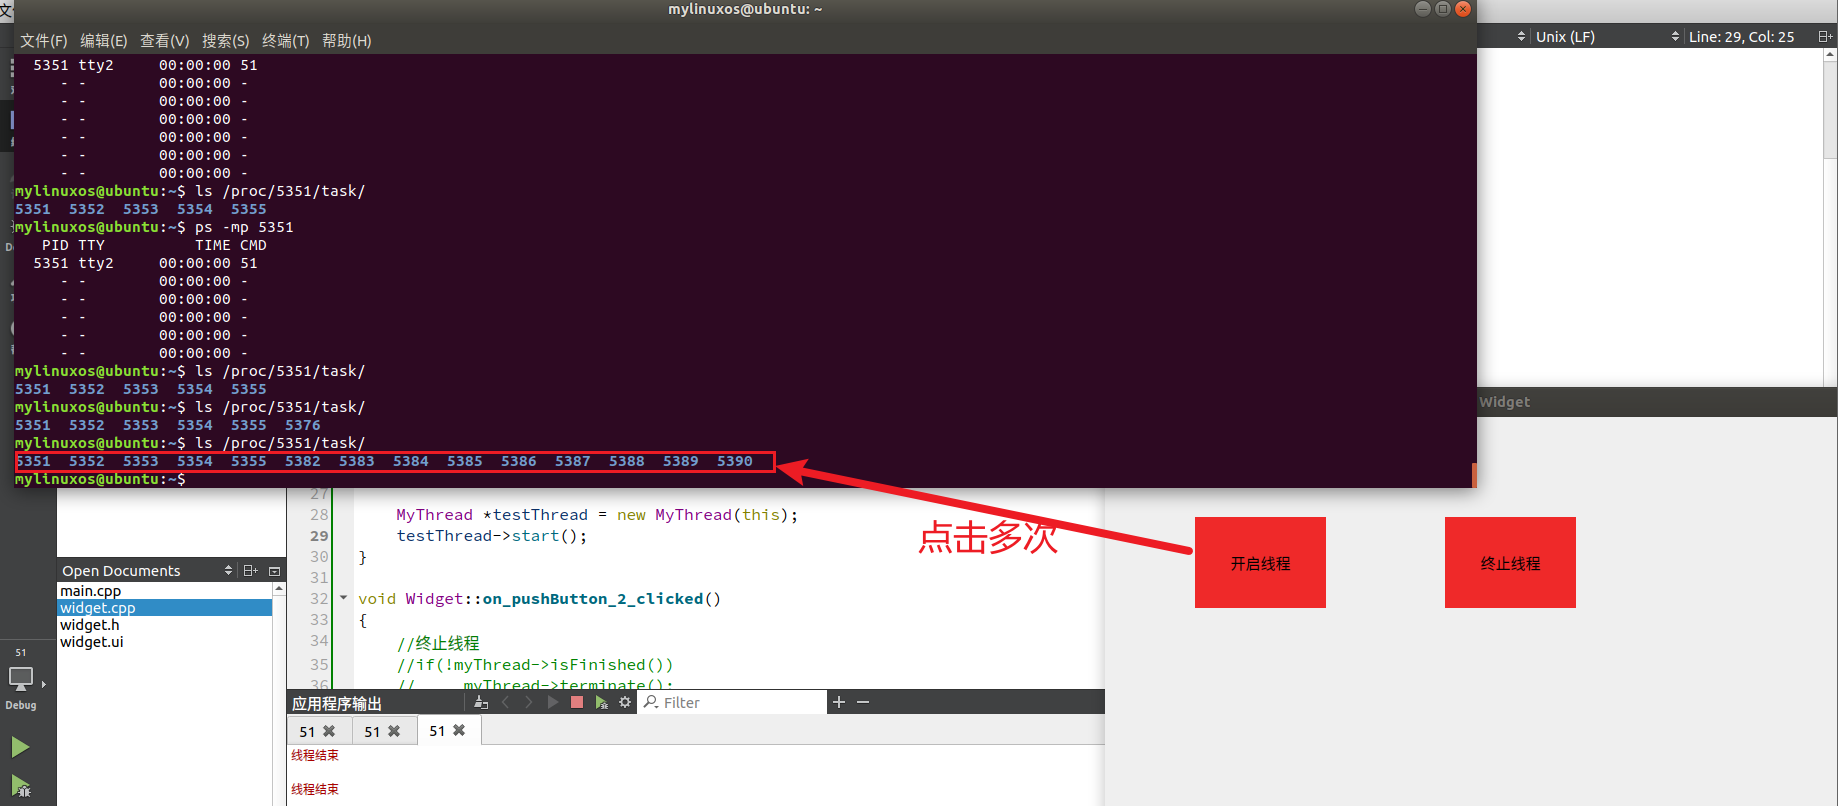Open the terminal 搜索(S) menu
Image resolution: width=1838 pixels, height=806 pixels.
(226, 41)
